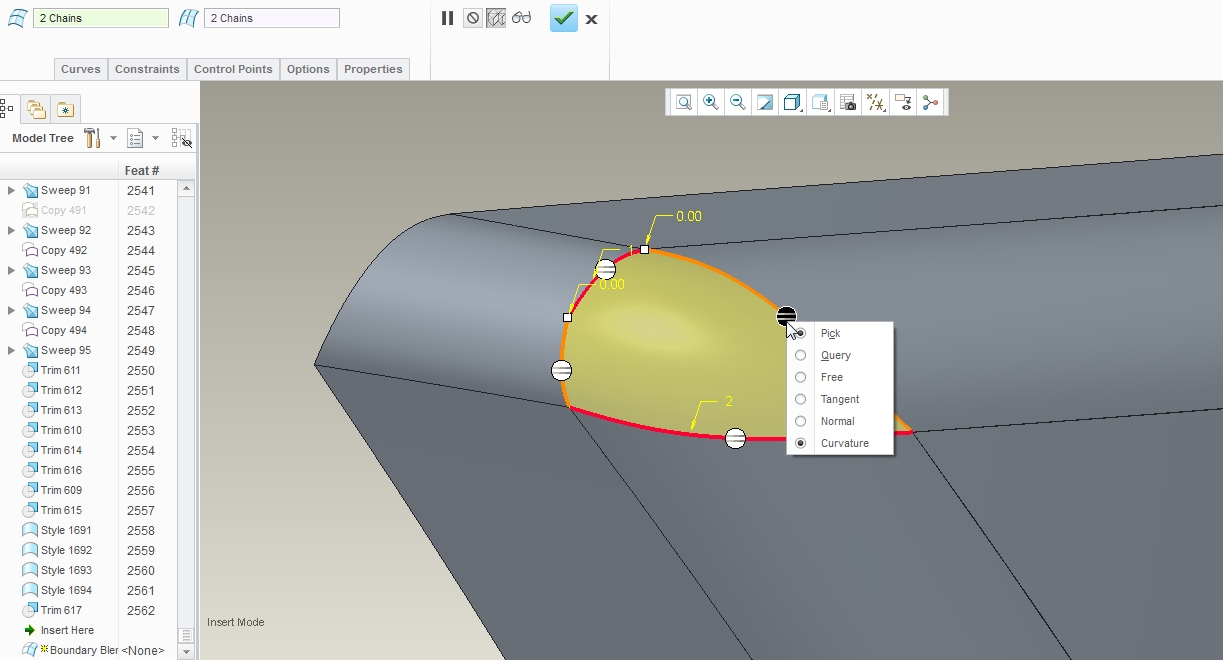Select Copy 492 in model tree
Image resolution: width=1223 pixels, height=660 pixels.
[64, 250]
